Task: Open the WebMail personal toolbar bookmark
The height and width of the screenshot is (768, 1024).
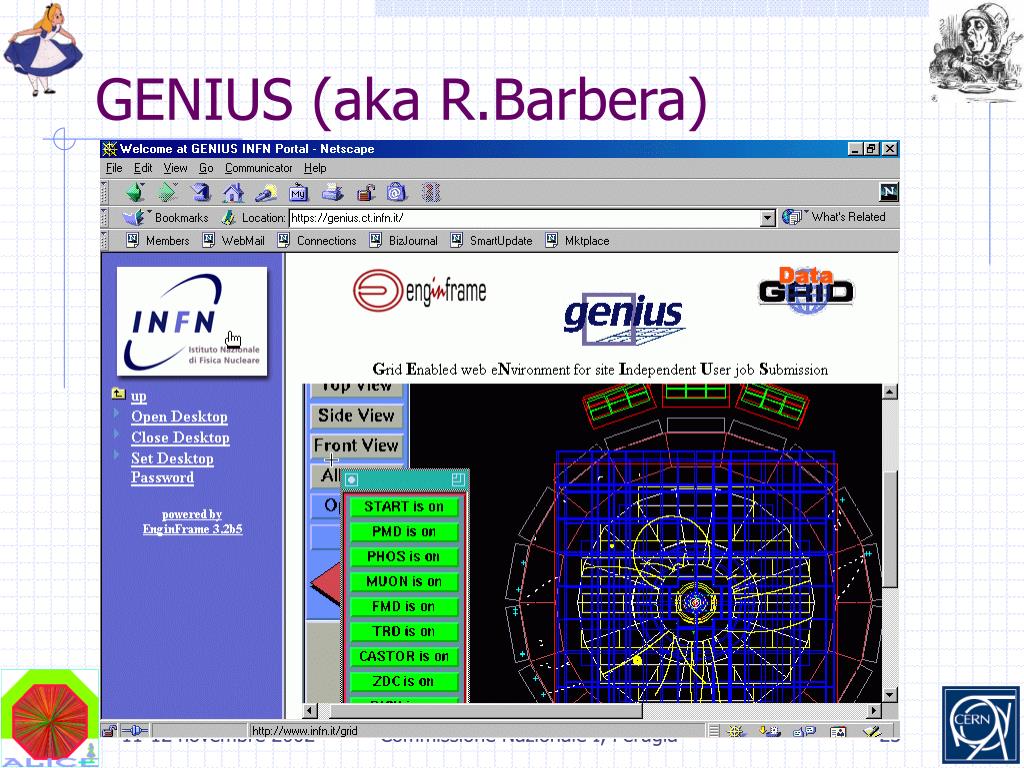Action: (234, 240)
